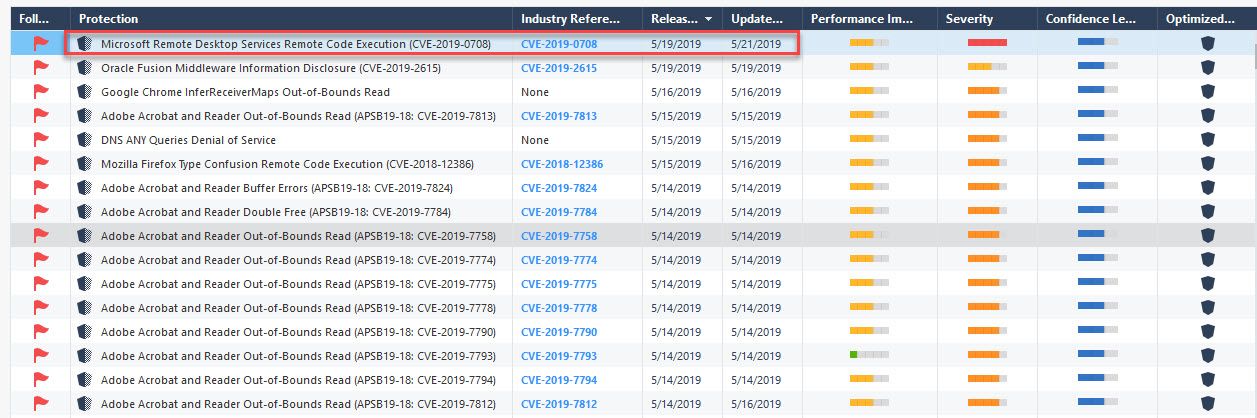Click Optimized shield for CVE-2019-7812 row
Screen dimensions: 1257x418
1207,404
